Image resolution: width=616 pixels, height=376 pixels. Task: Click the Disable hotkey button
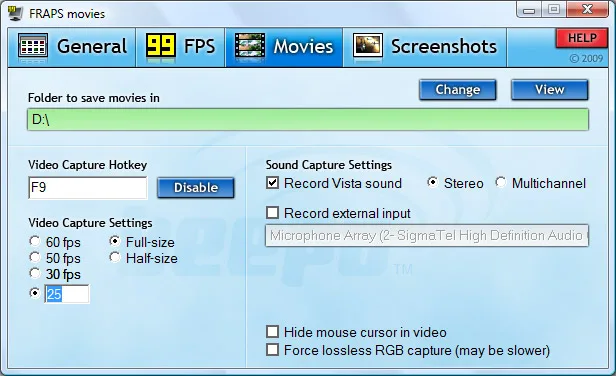(196, 187)
